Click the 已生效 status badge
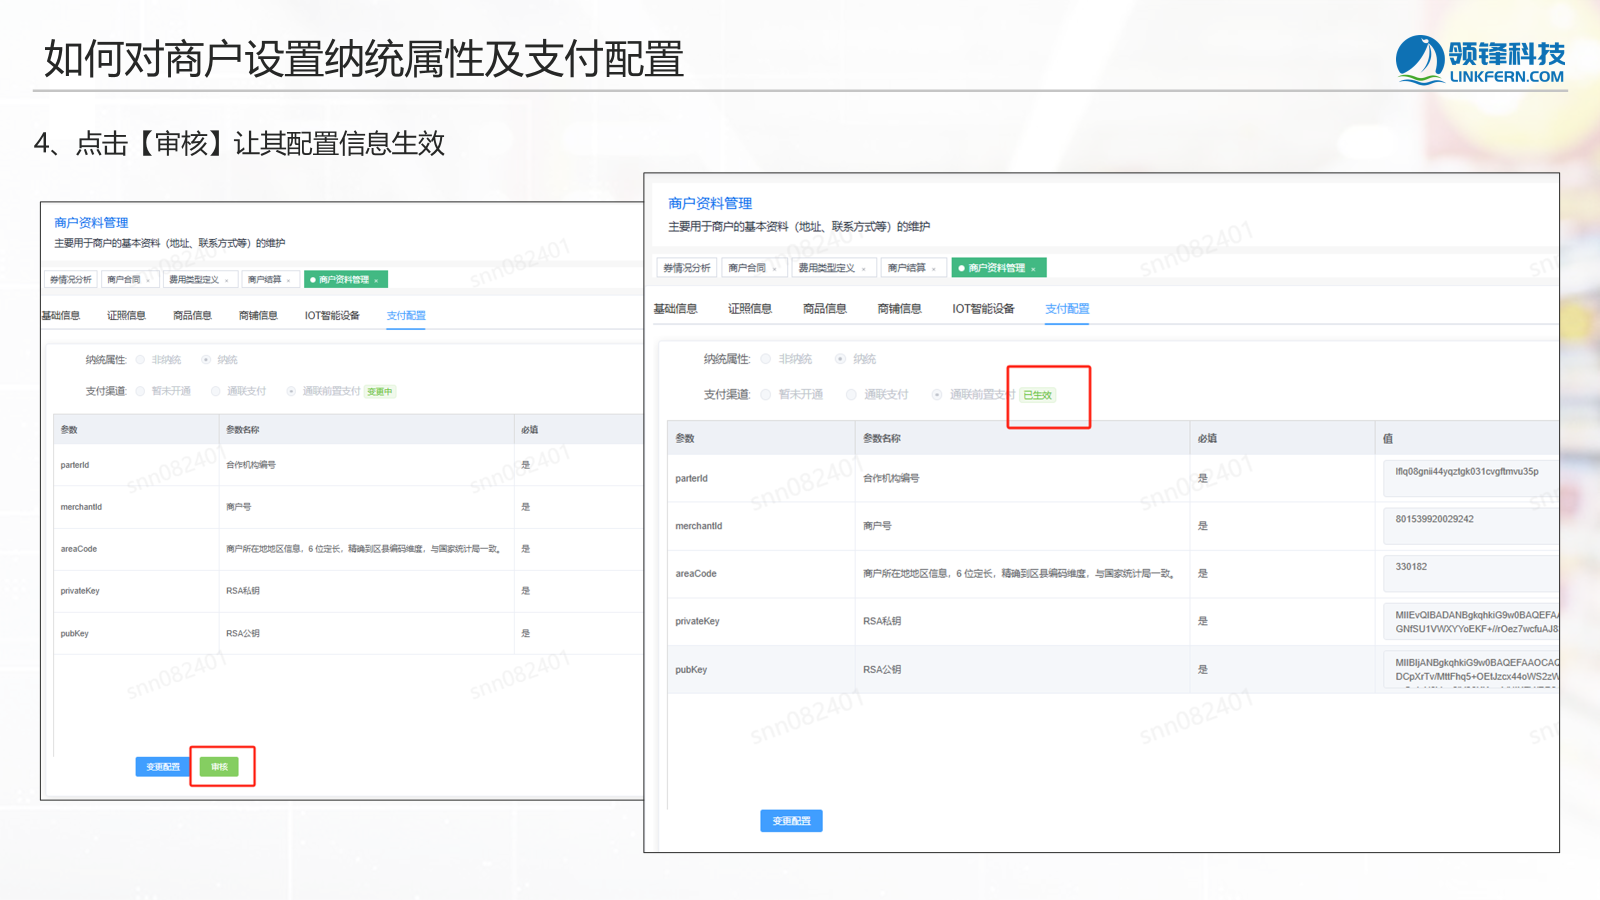Image resolution: width=1600 pixels, height=900 pixels. (x=1037, y=395)
